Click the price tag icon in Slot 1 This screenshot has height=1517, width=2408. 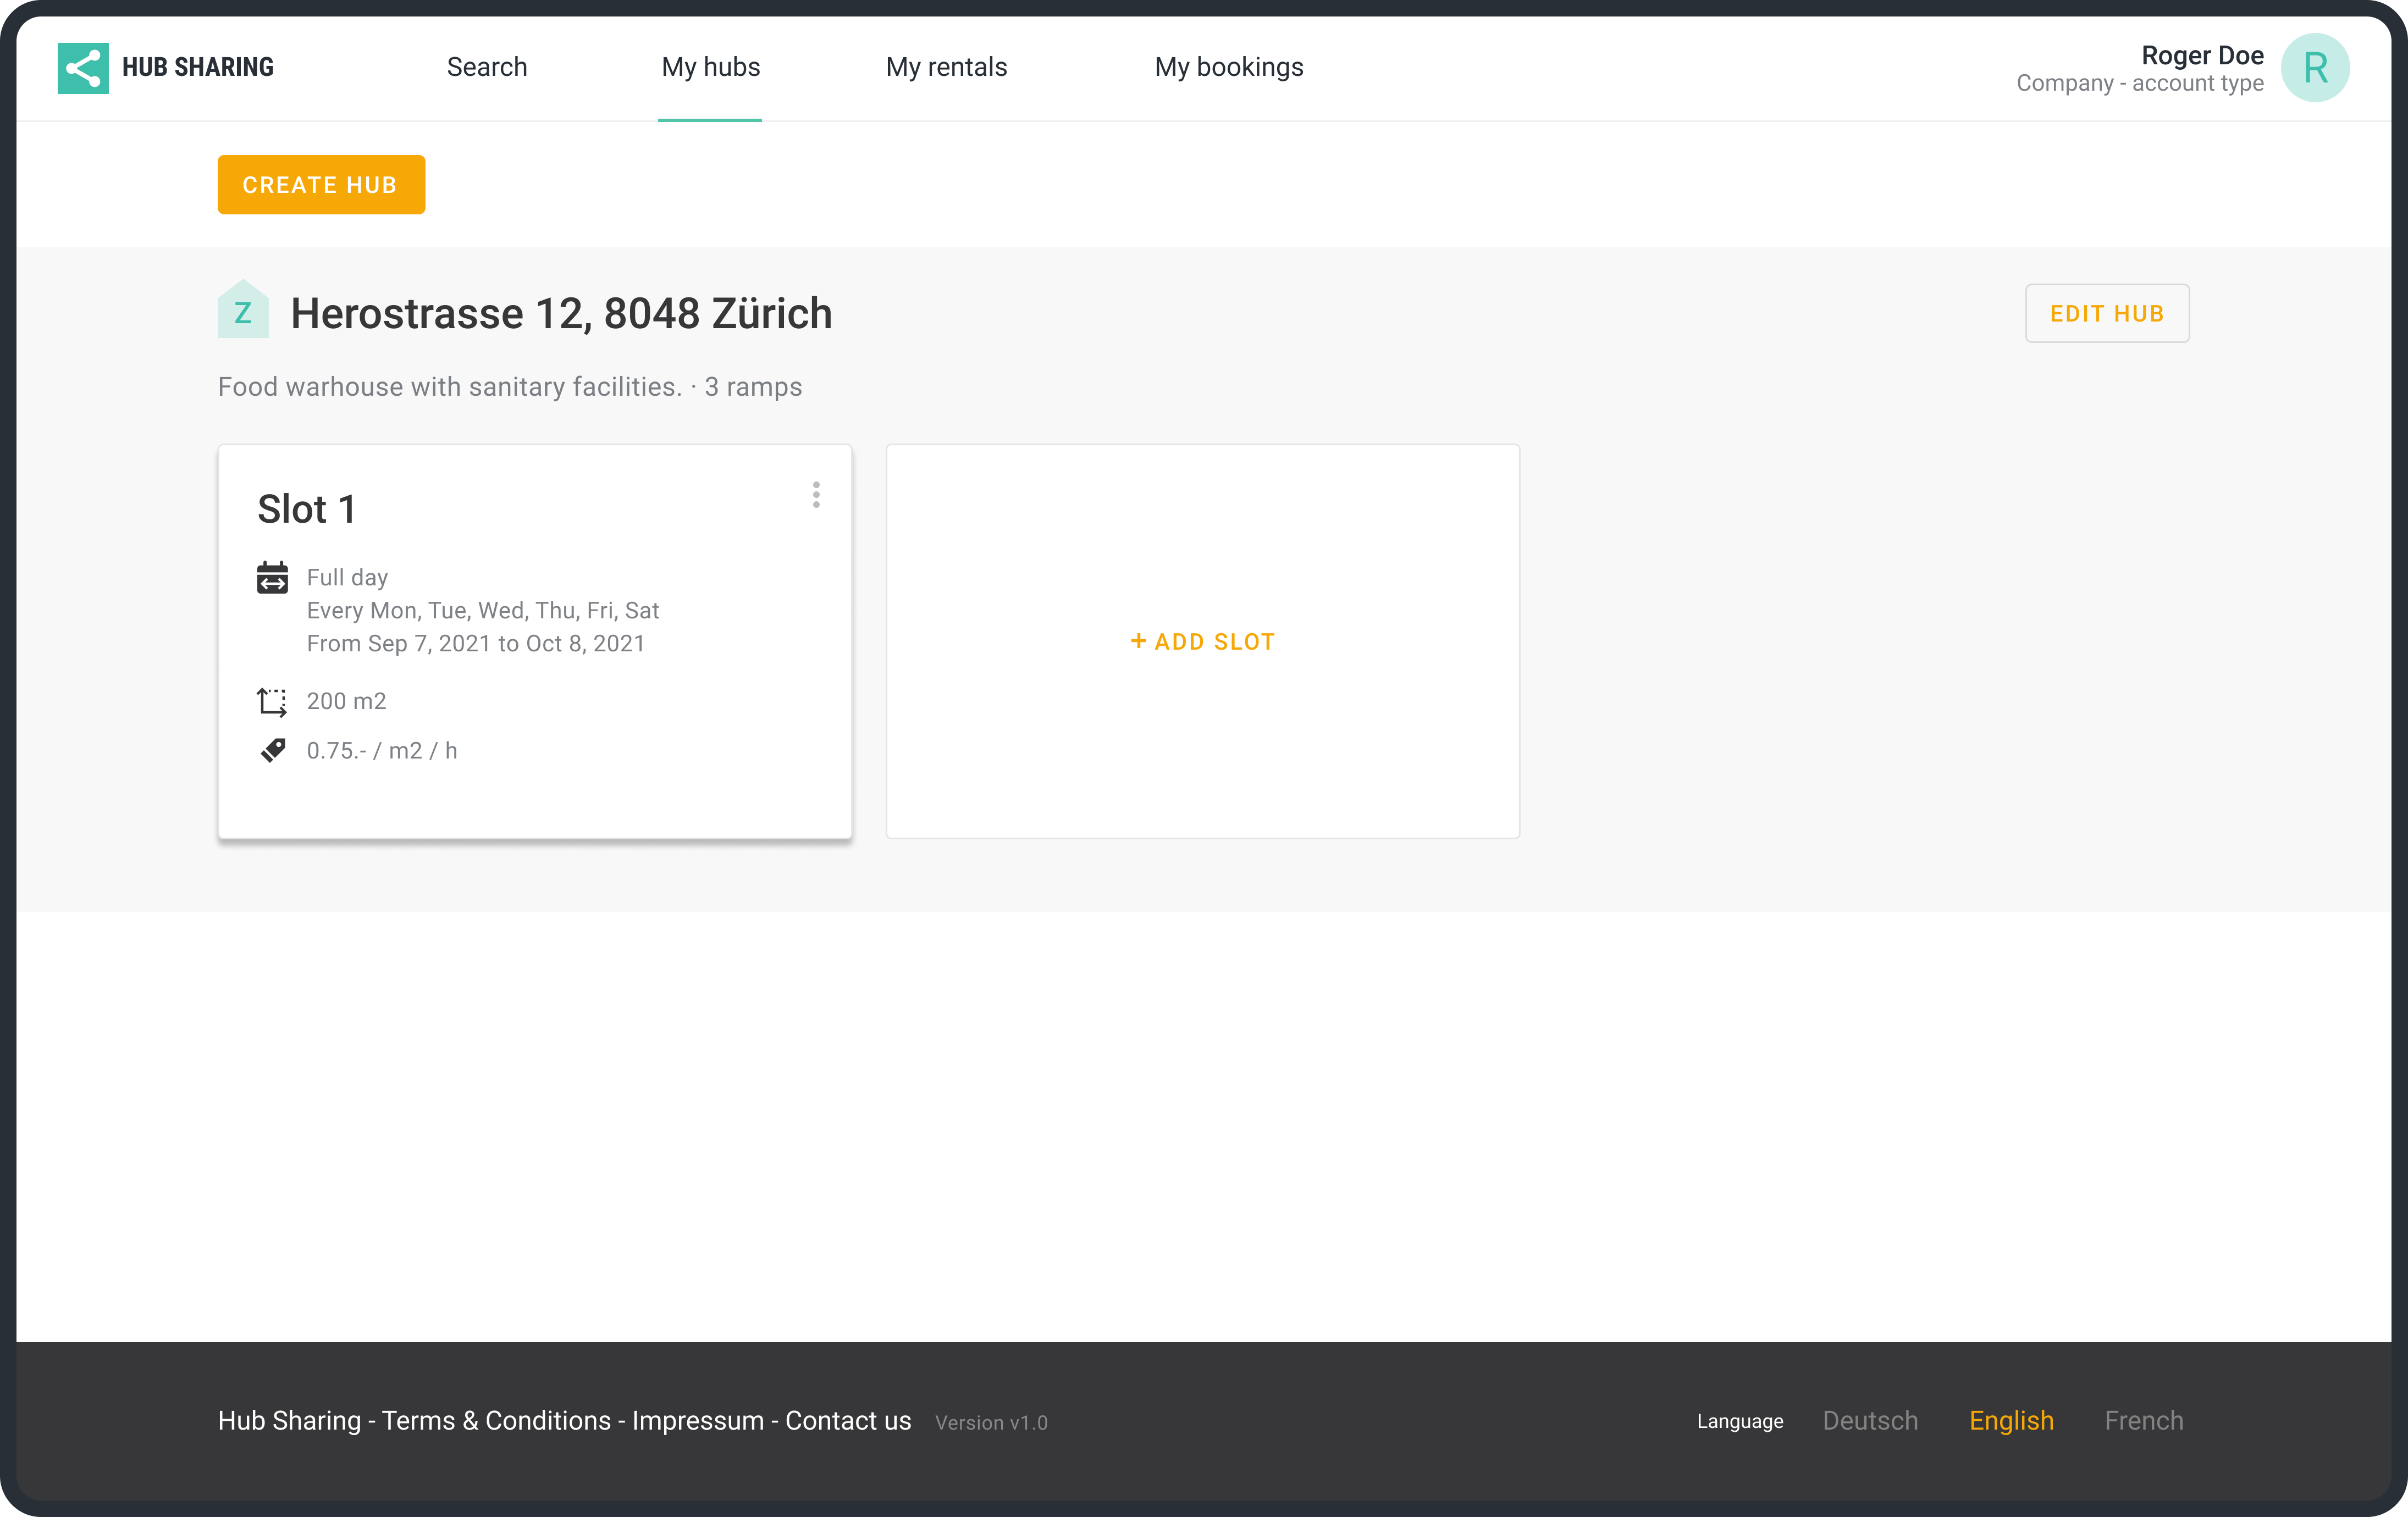click(x=272, y=750)
